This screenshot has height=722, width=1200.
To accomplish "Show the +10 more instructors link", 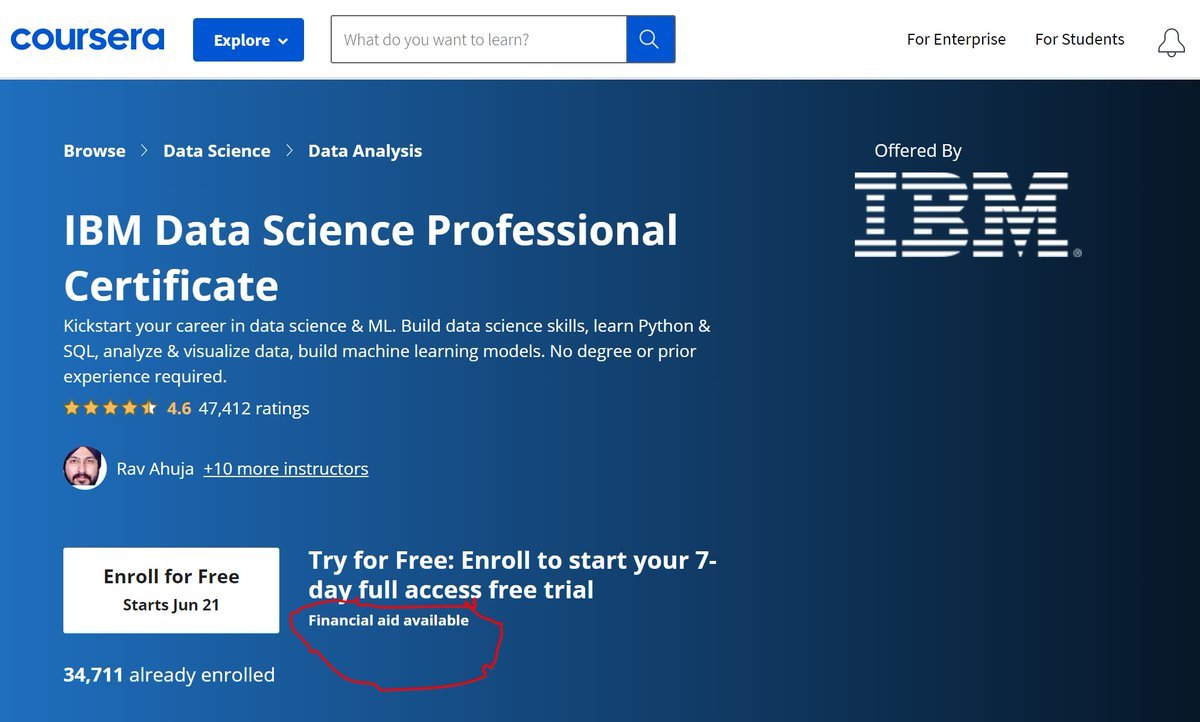I will pyautogui.click(x=286, y=468).
